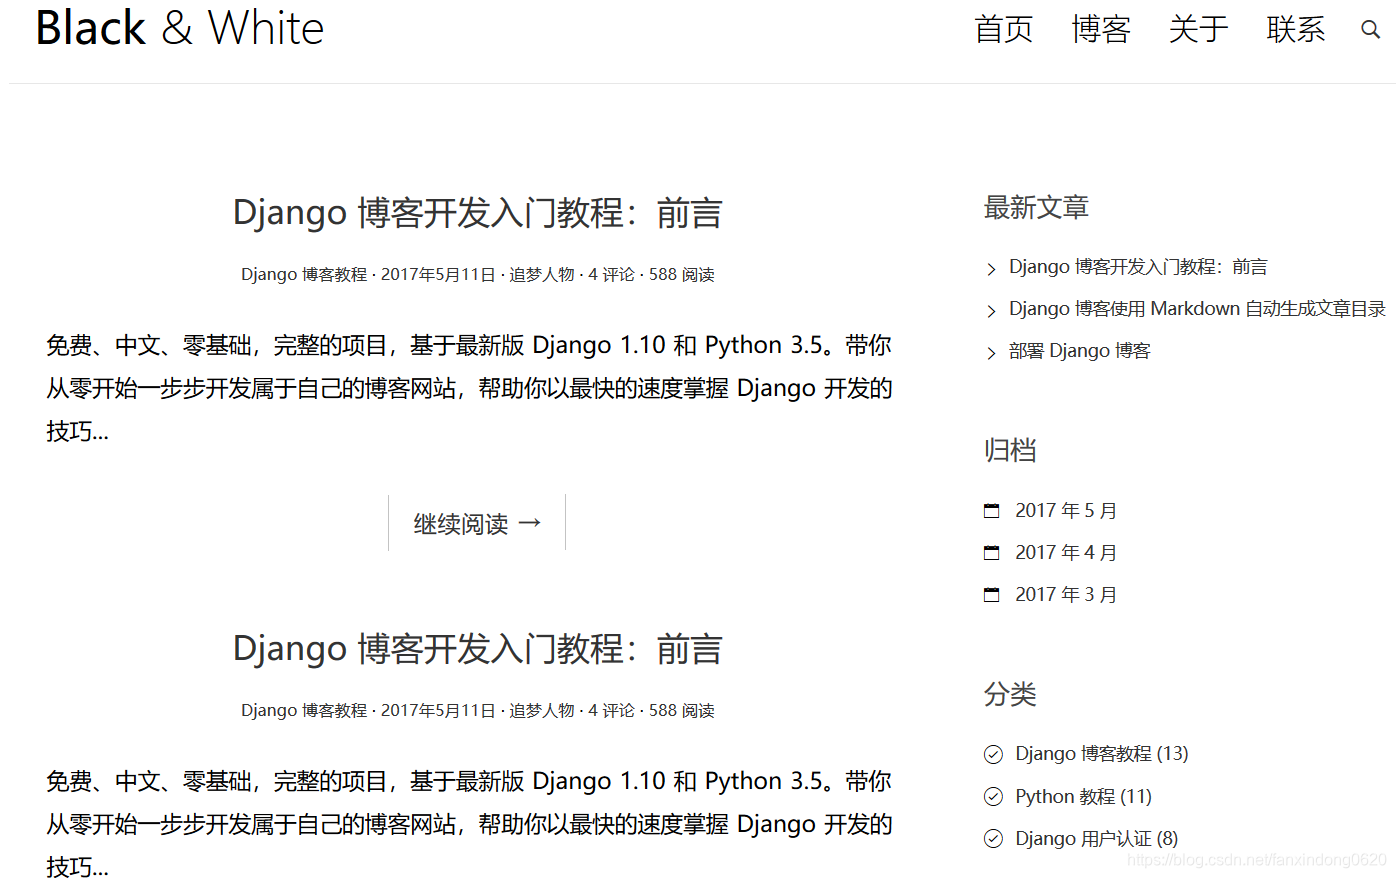Click check-circle icon beside Python 教程 (11)
The width and height of the screenshot is (1396, 878).
pos(993,797)
